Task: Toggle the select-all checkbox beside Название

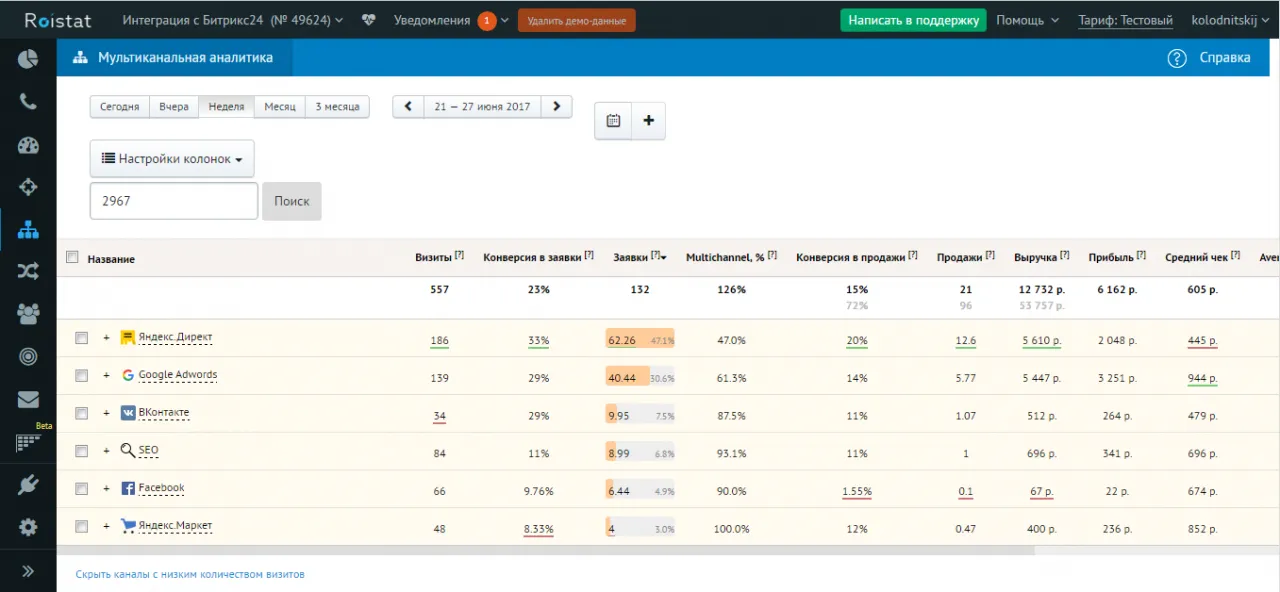Action: tap(72, 258)
